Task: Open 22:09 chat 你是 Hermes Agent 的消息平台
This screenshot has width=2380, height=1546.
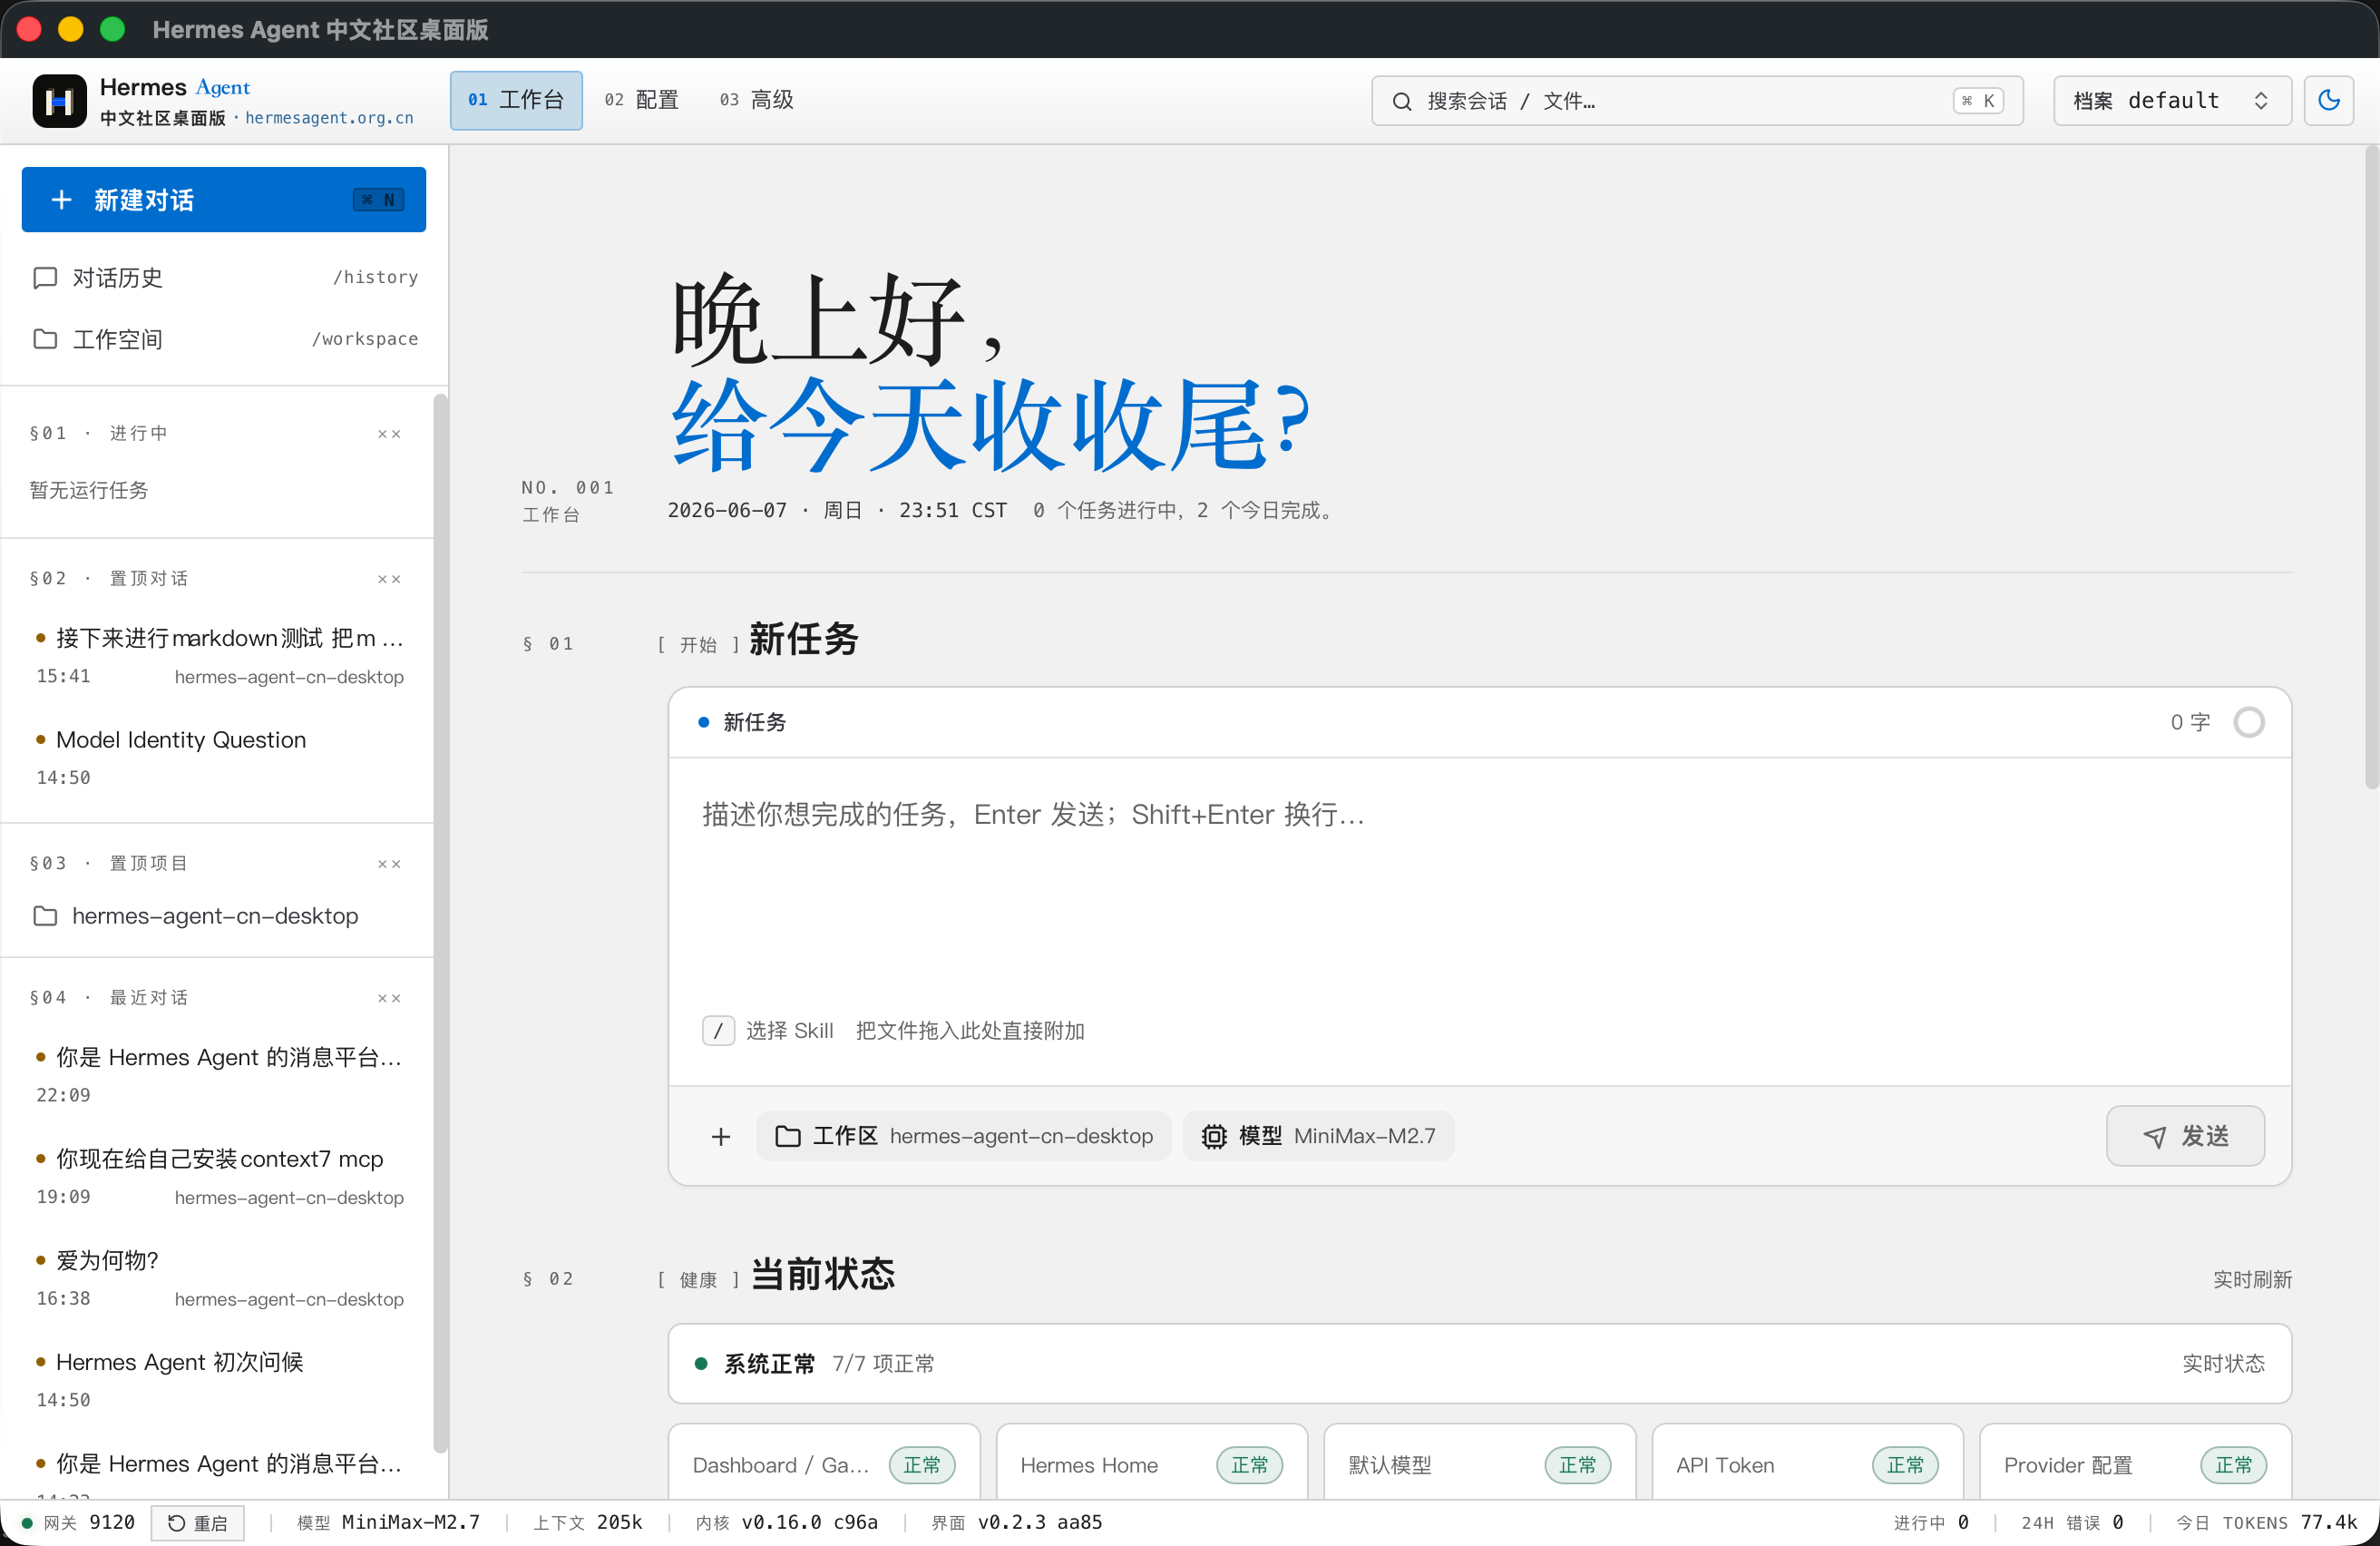Action: click(x=220, y=1075)
